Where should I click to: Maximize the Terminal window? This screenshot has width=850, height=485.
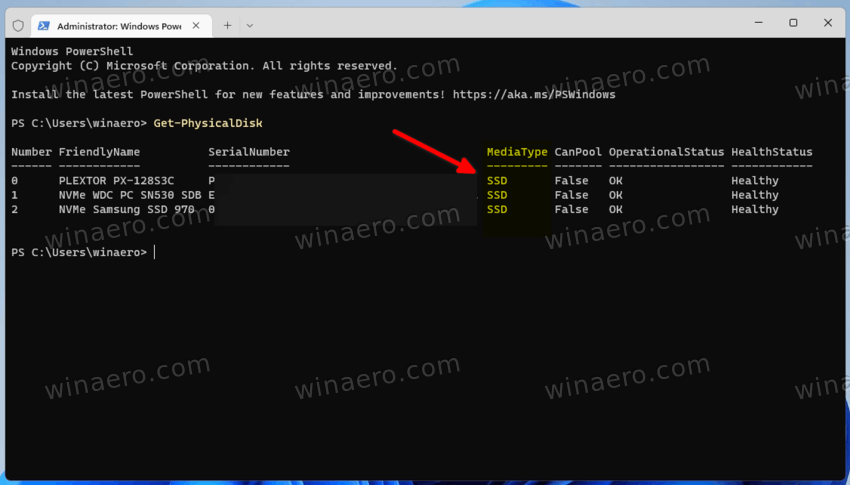(793, 23)
